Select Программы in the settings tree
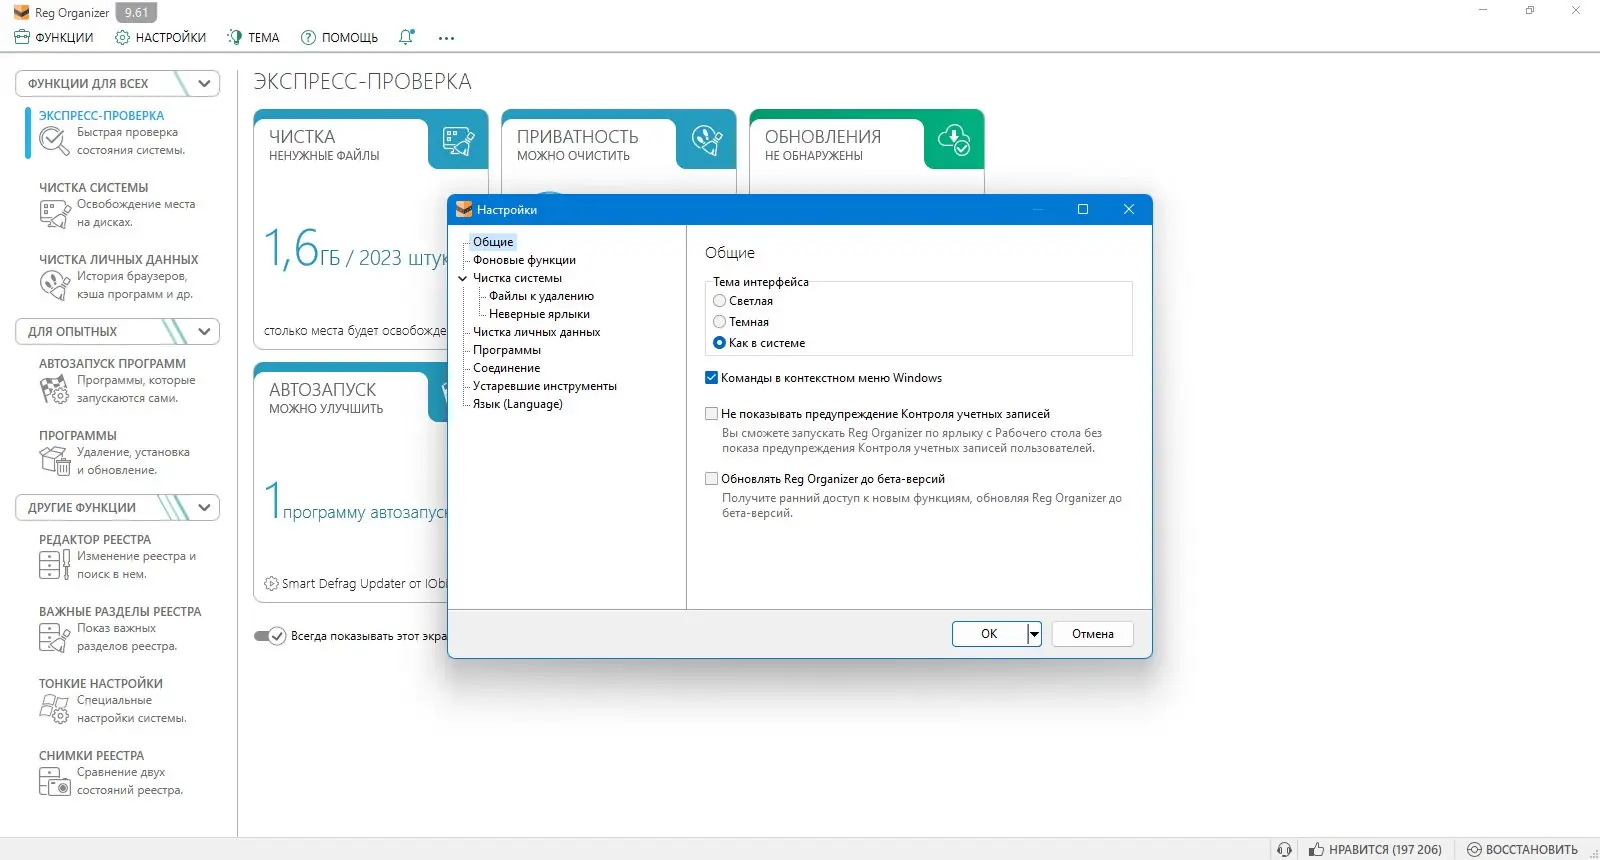 point(507,350)
